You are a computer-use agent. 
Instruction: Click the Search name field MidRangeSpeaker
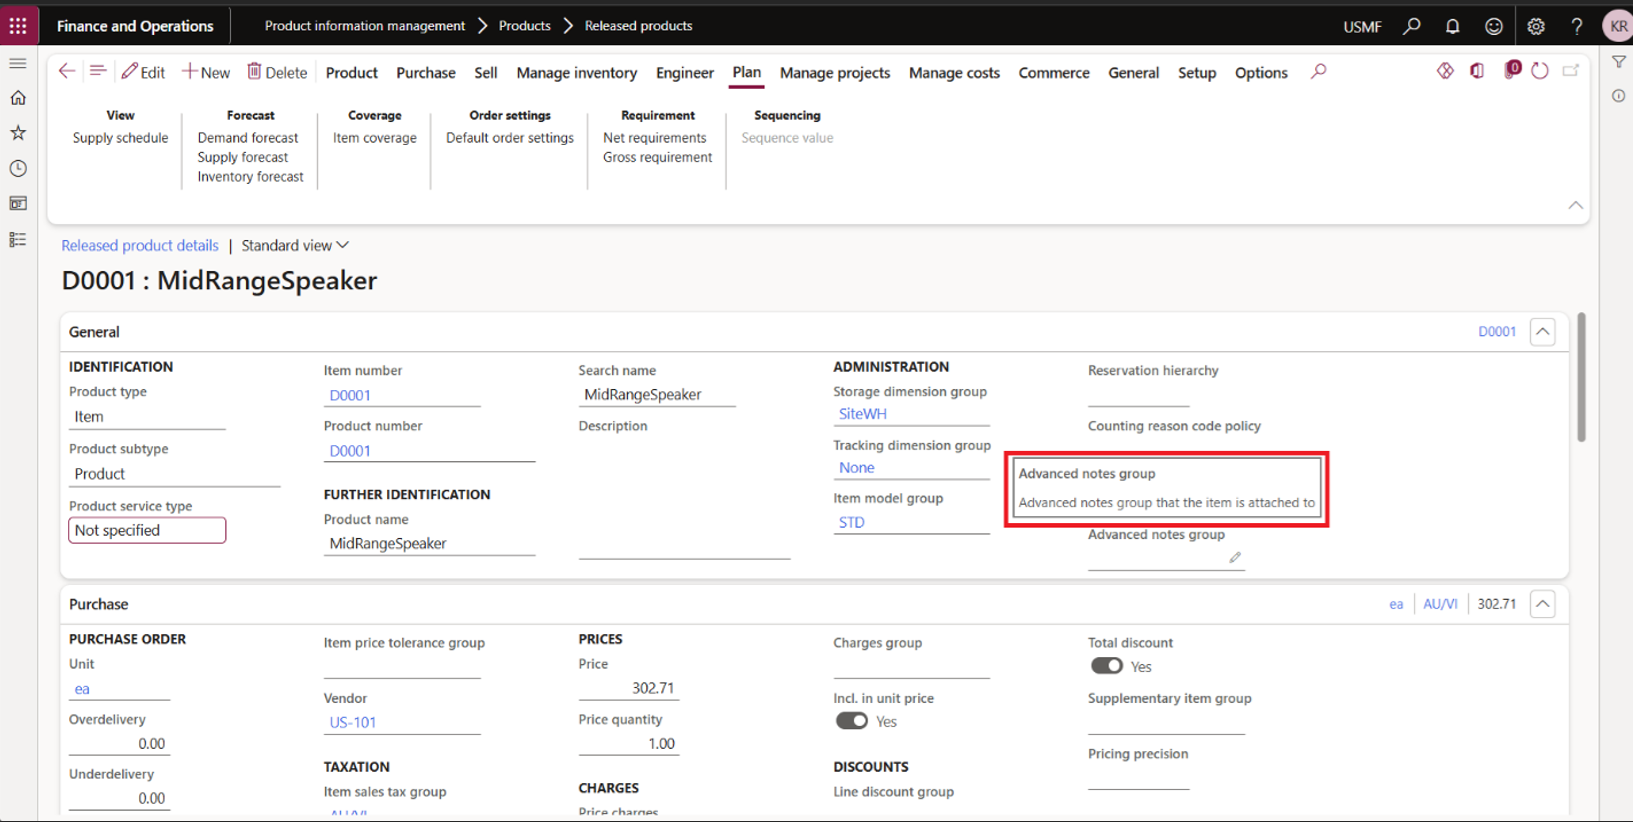click(x=657, y=394)
